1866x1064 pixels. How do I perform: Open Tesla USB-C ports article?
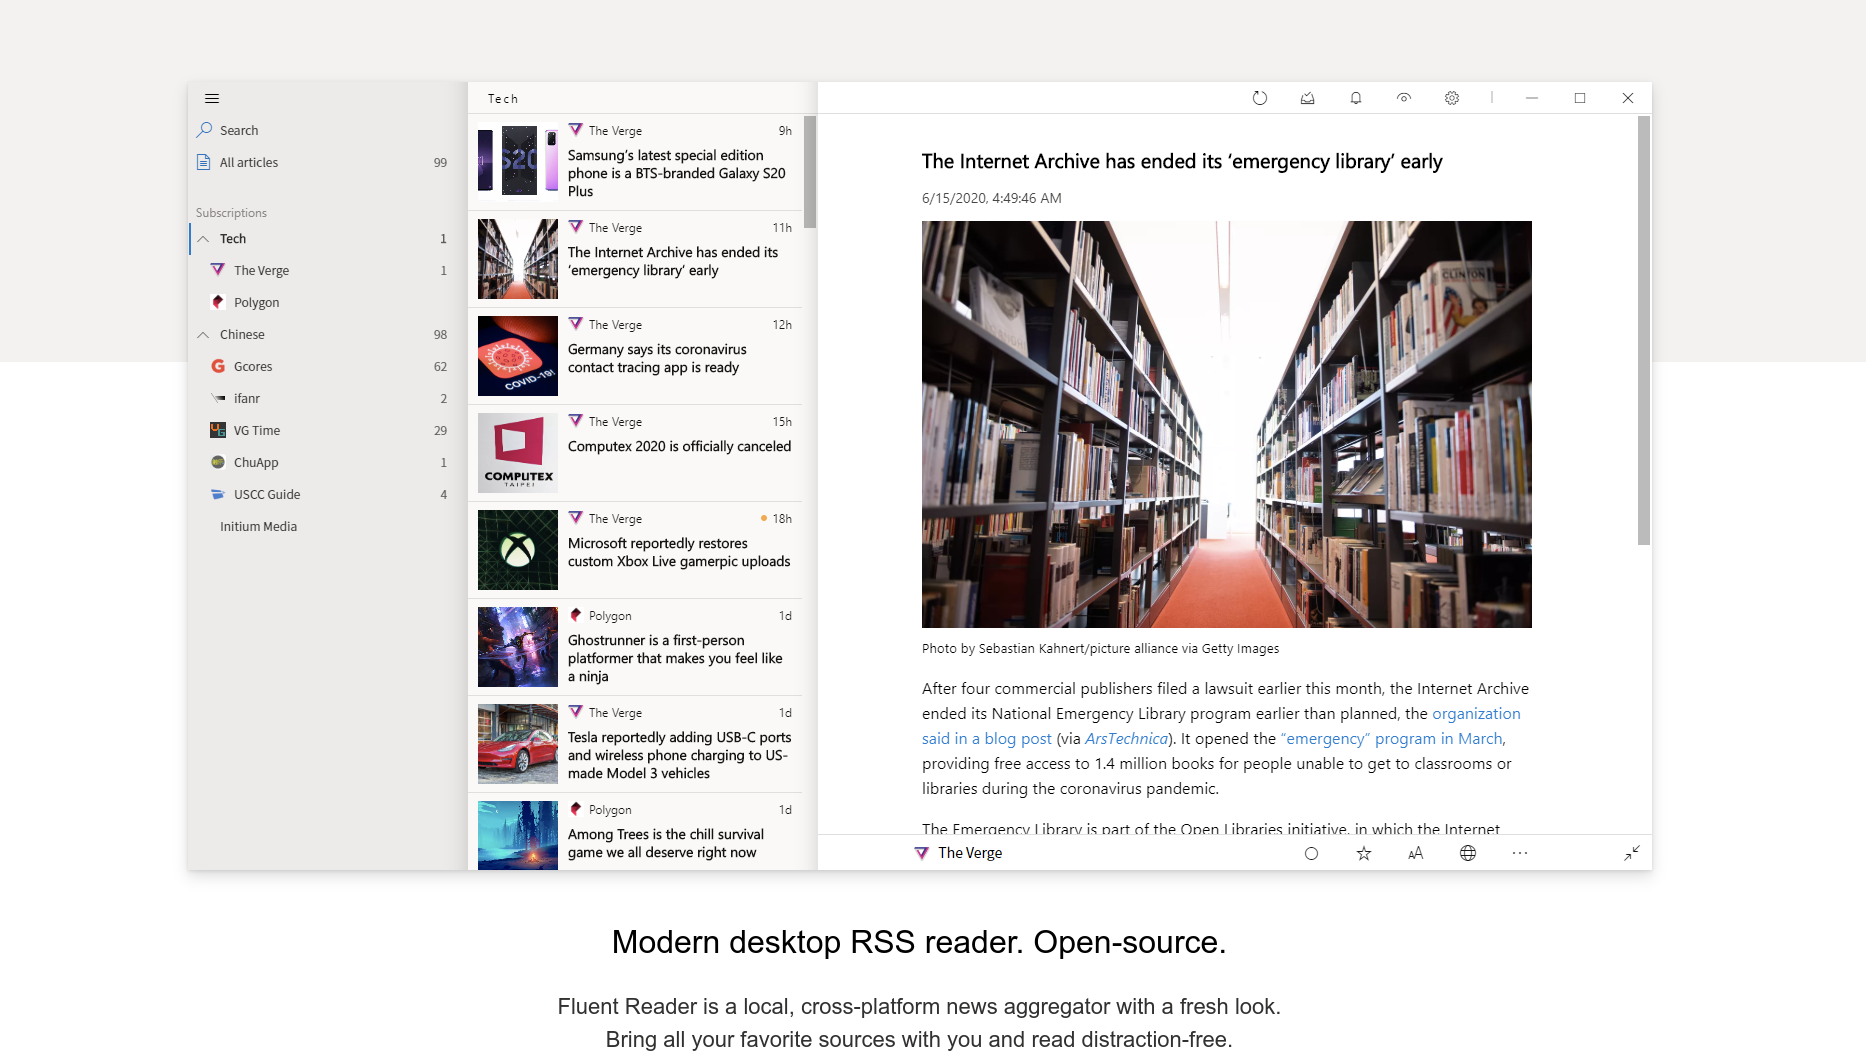[636, 744]
